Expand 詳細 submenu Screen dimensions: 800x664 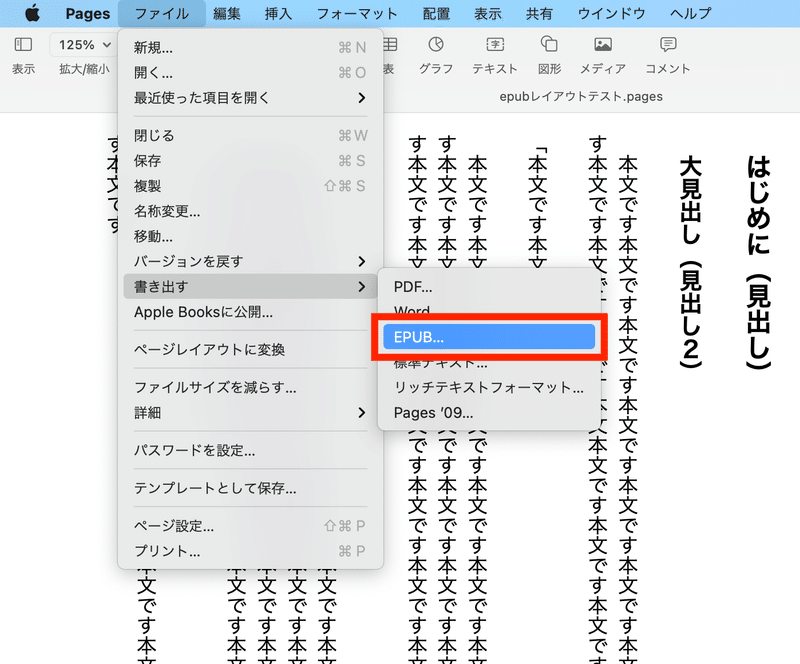point(251,412)
